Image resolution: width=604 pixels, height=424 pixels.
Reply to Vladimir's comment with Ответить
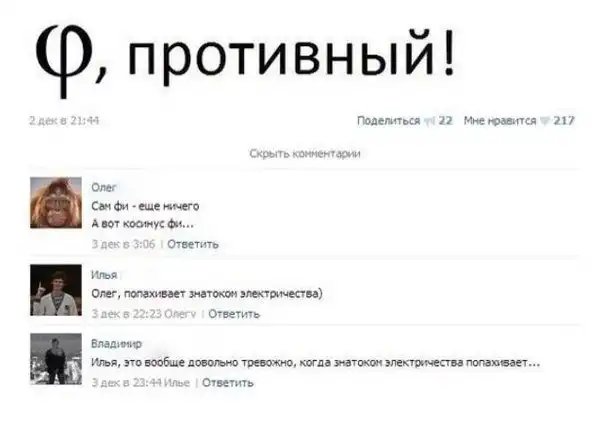click(228, 383)
